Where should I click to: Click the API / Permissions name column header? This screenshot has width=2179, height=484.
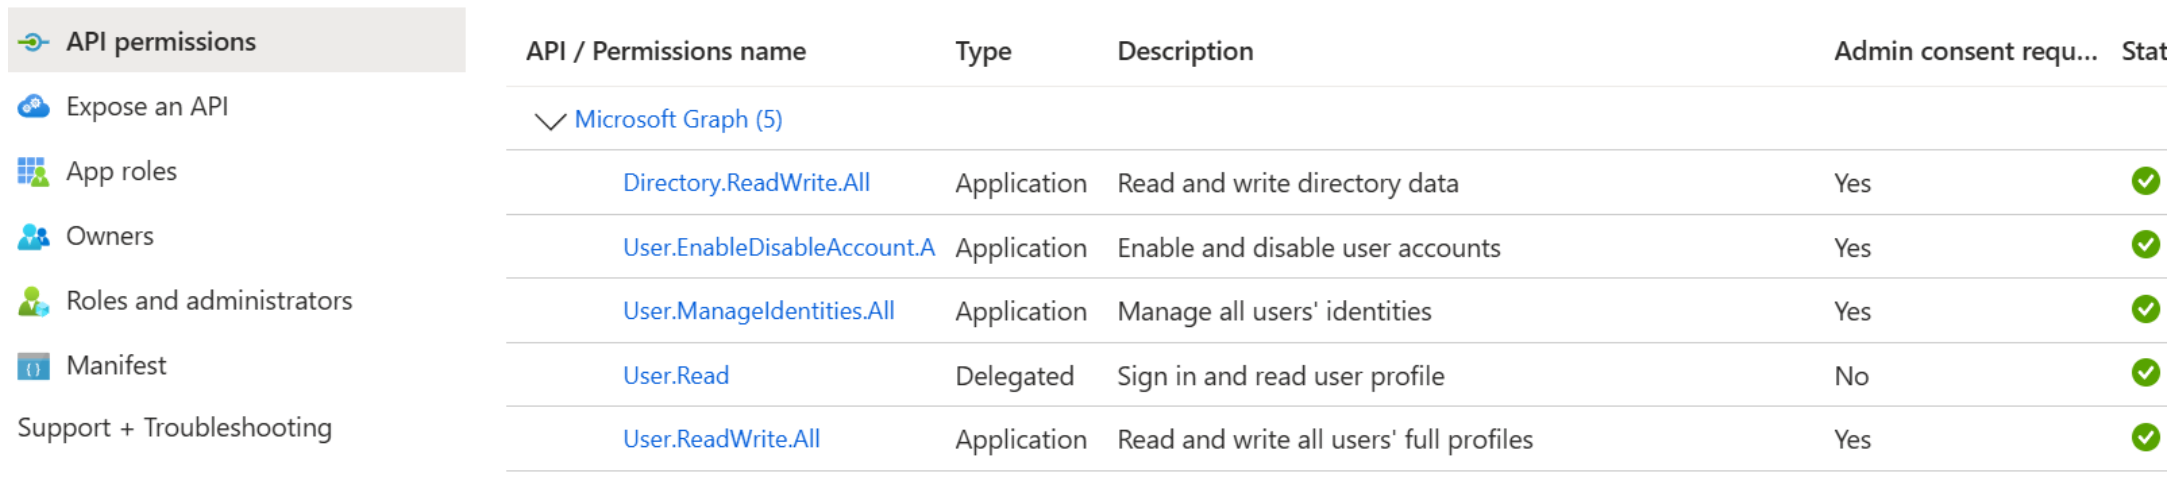click(666, 51)
